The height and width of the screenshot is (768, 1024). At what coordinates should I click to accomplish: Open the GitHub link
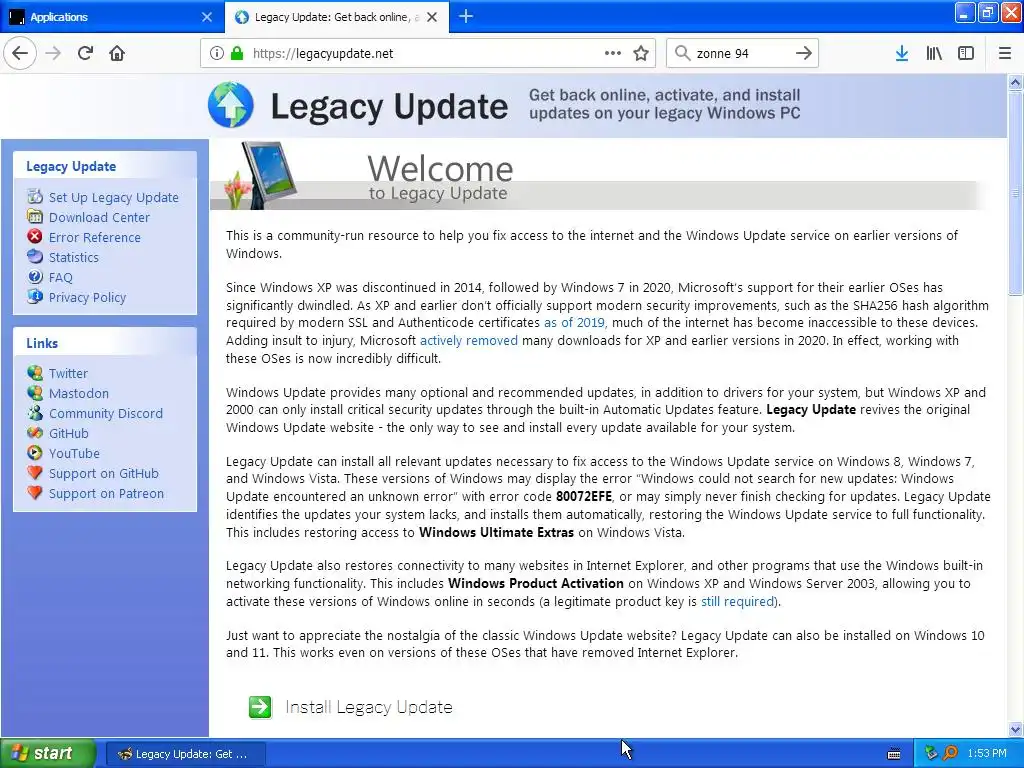[69, 433]
